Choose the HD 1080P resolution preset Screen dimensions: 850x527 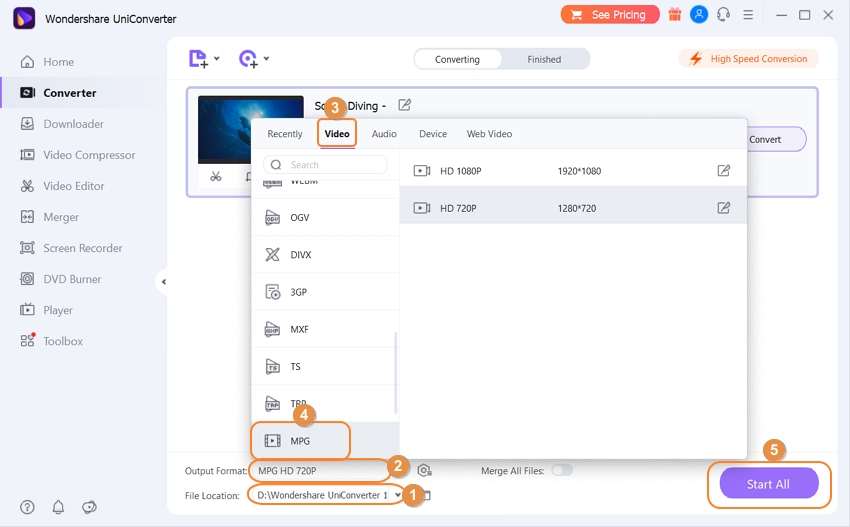point(573,171)
